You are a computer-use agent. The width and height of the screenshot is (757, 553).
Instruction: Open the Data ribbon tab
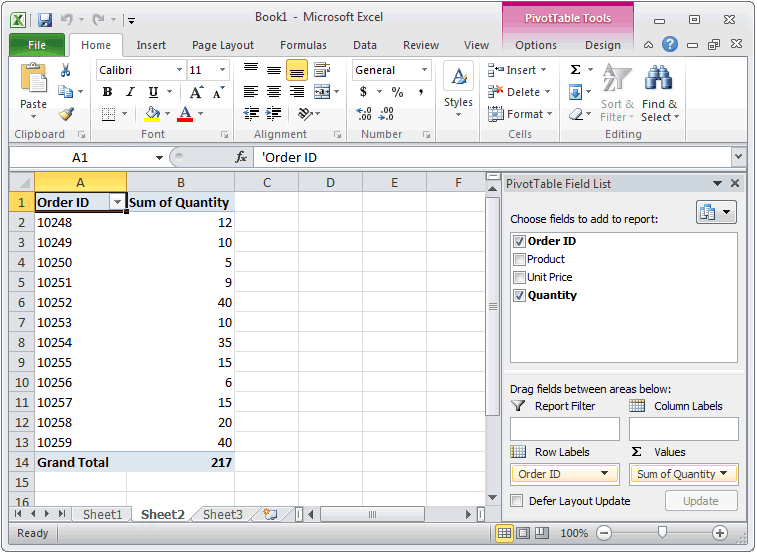(x=364, y=45)
